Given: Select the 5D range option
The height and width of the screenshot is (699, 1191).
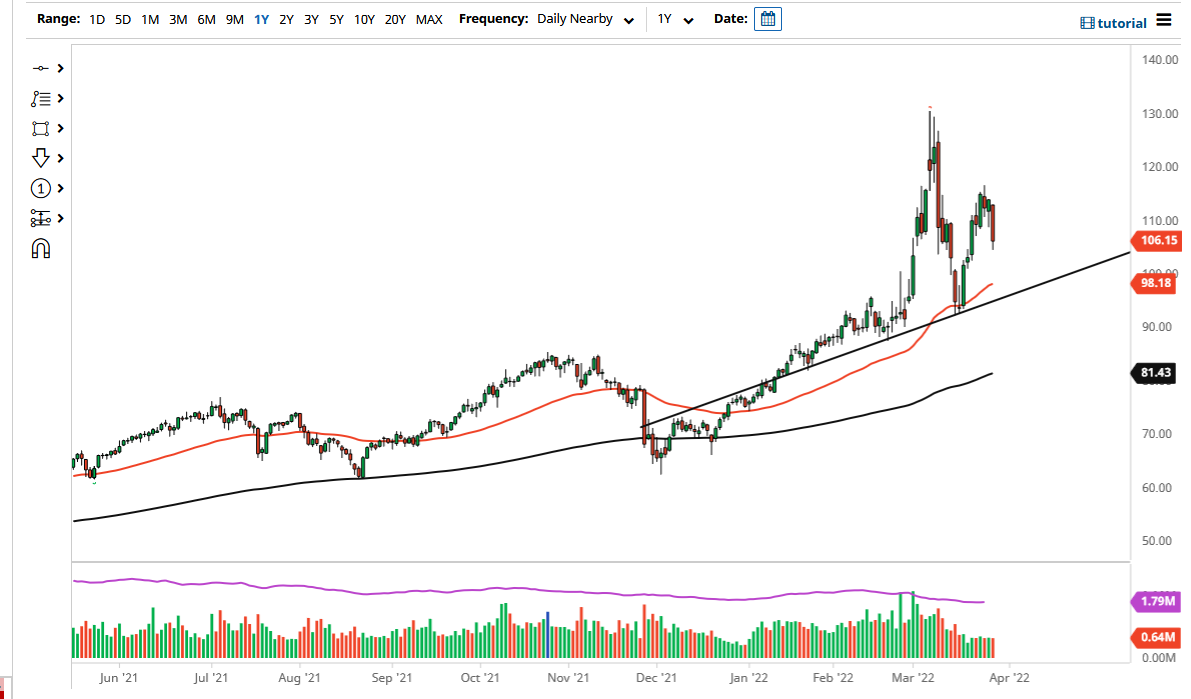Looking at the screenshot, I should [x=122, y=20].
